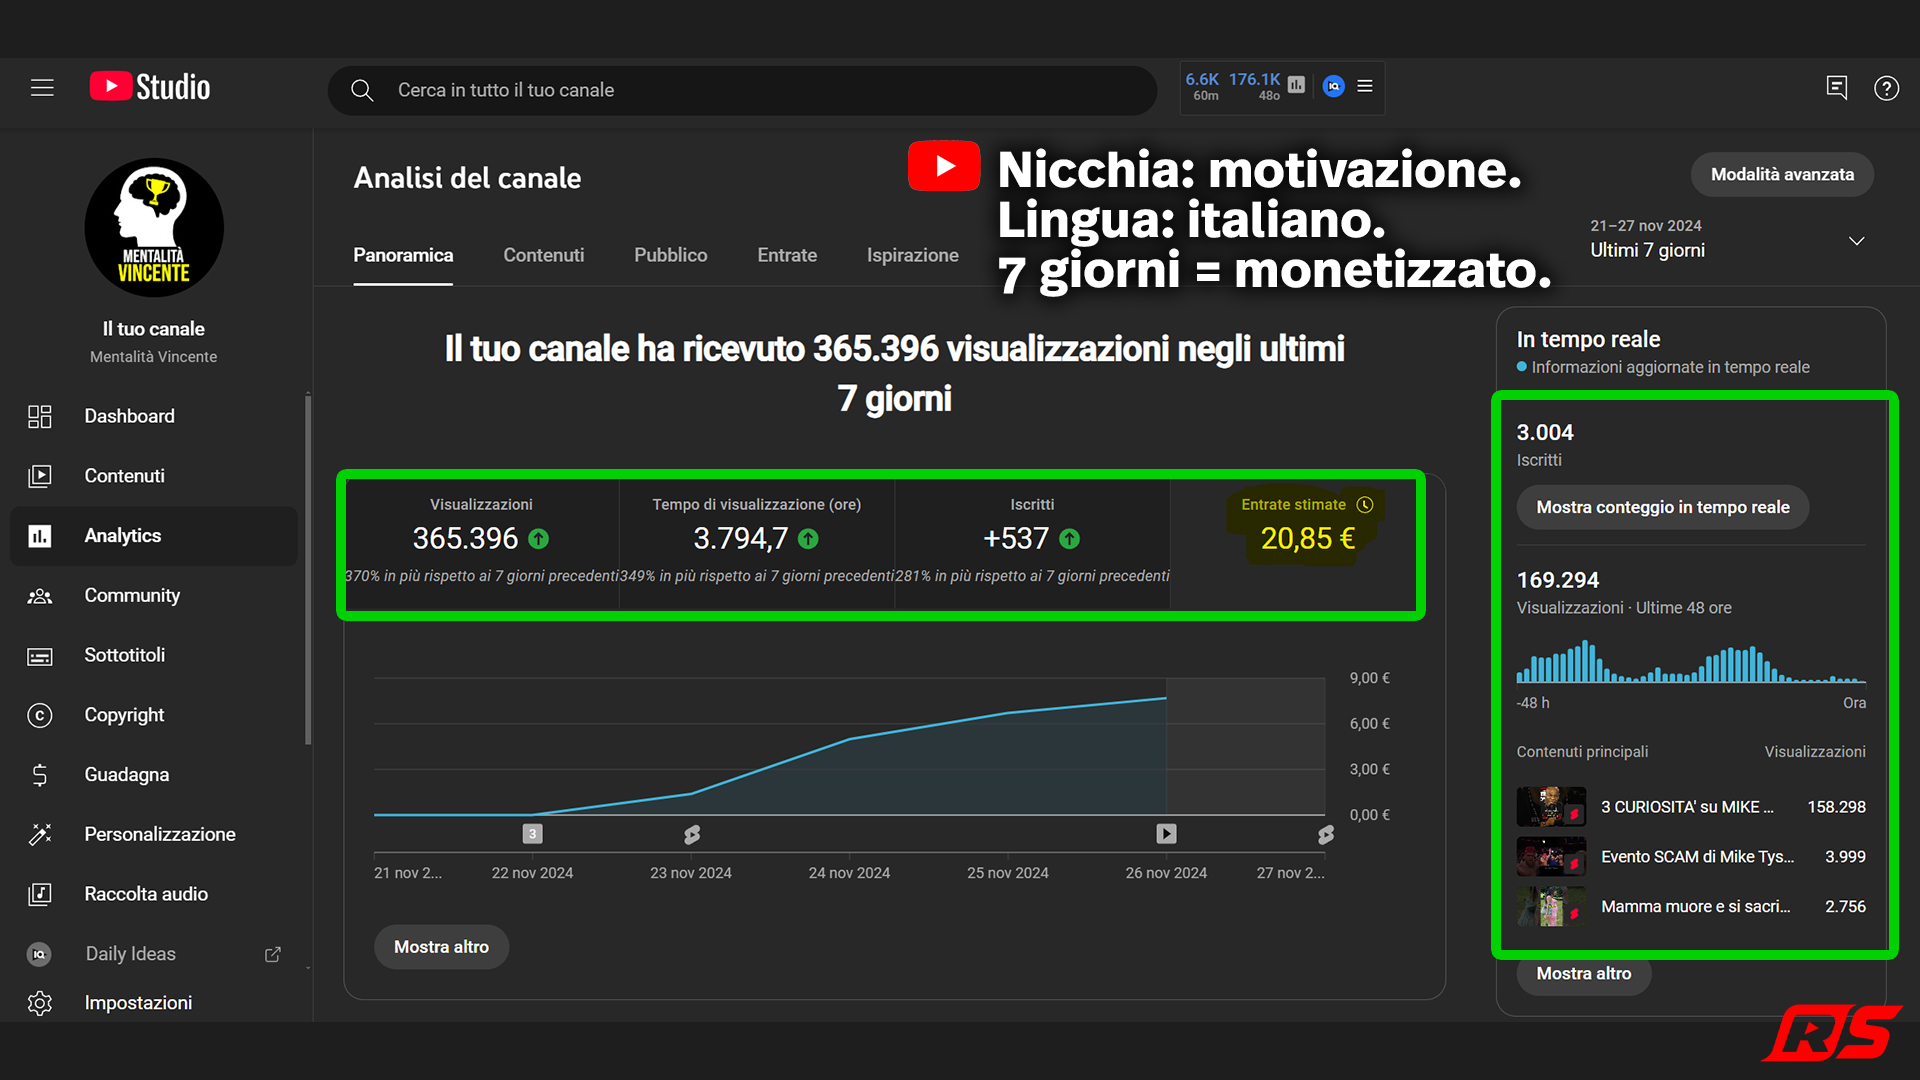This screenshot has width=1920, height=1080.
Task: Open 'Evento SCAM di Mike Tys...' row
Action: pos(1691,857)
